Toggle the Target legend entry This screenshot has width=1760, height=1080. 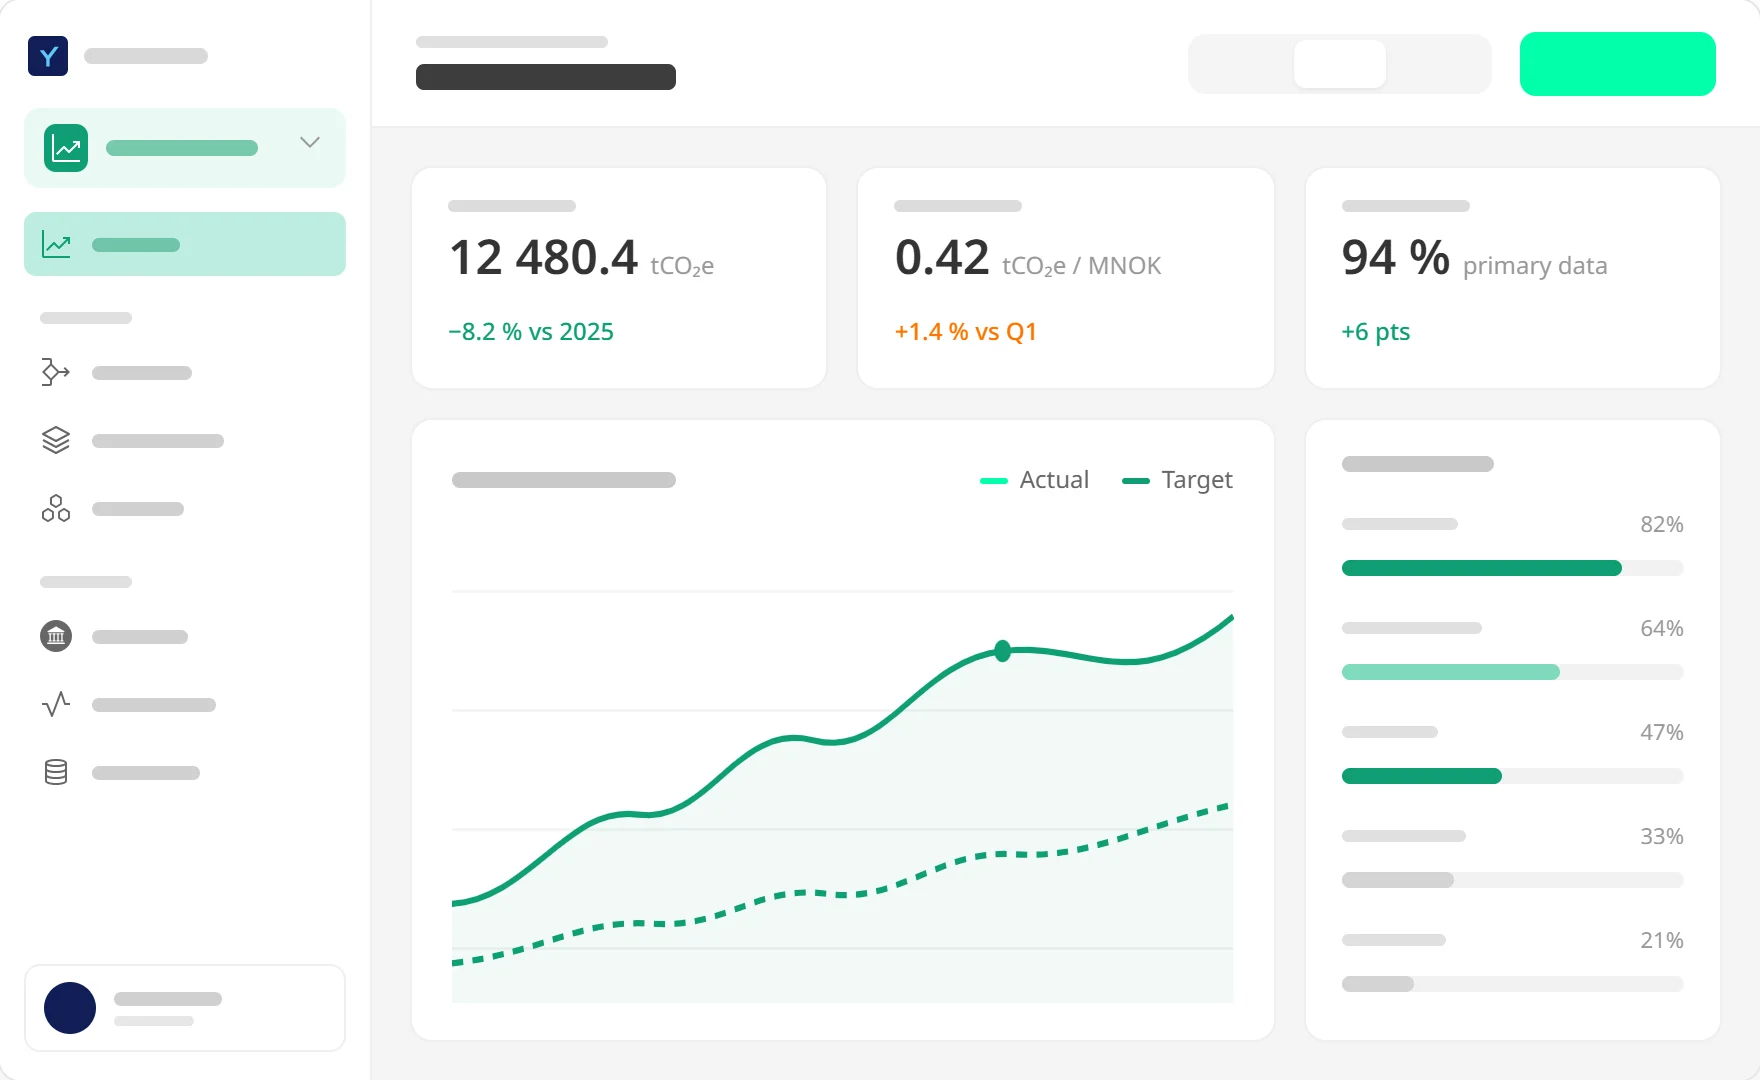[x=1177, y=480]
